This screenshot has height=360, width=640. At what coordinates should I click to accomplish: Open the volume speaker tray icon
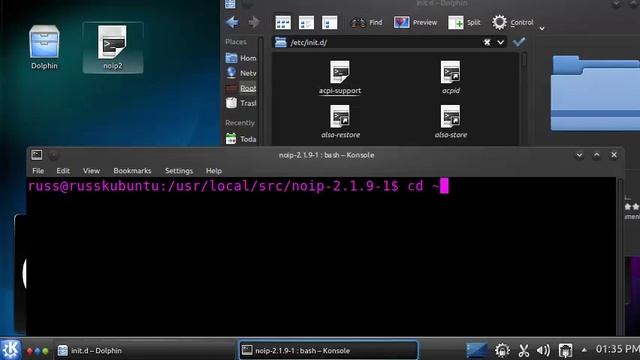pos(543,350)
